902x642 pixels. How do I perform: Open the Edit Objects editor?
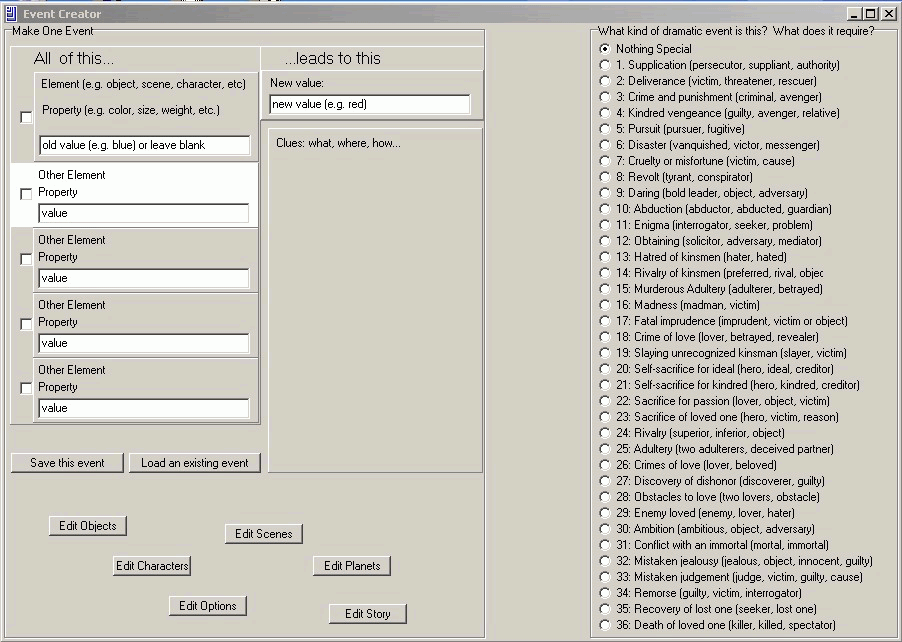tap(88, 526)
